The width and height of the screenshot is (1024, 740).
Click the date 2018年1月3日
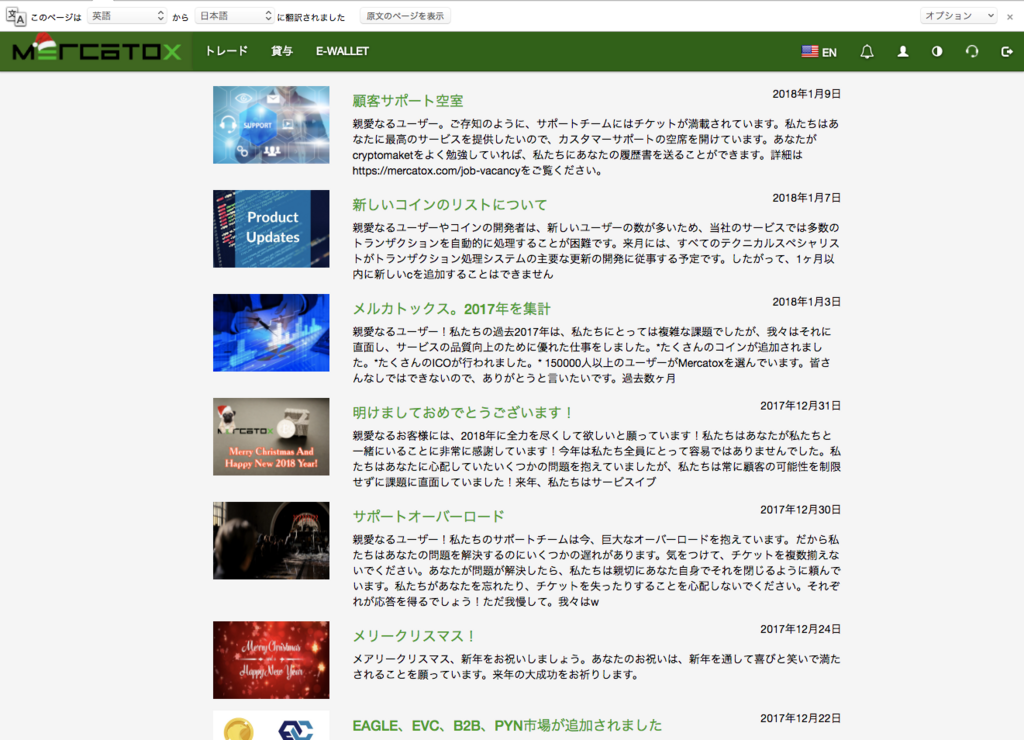(807, 302)
